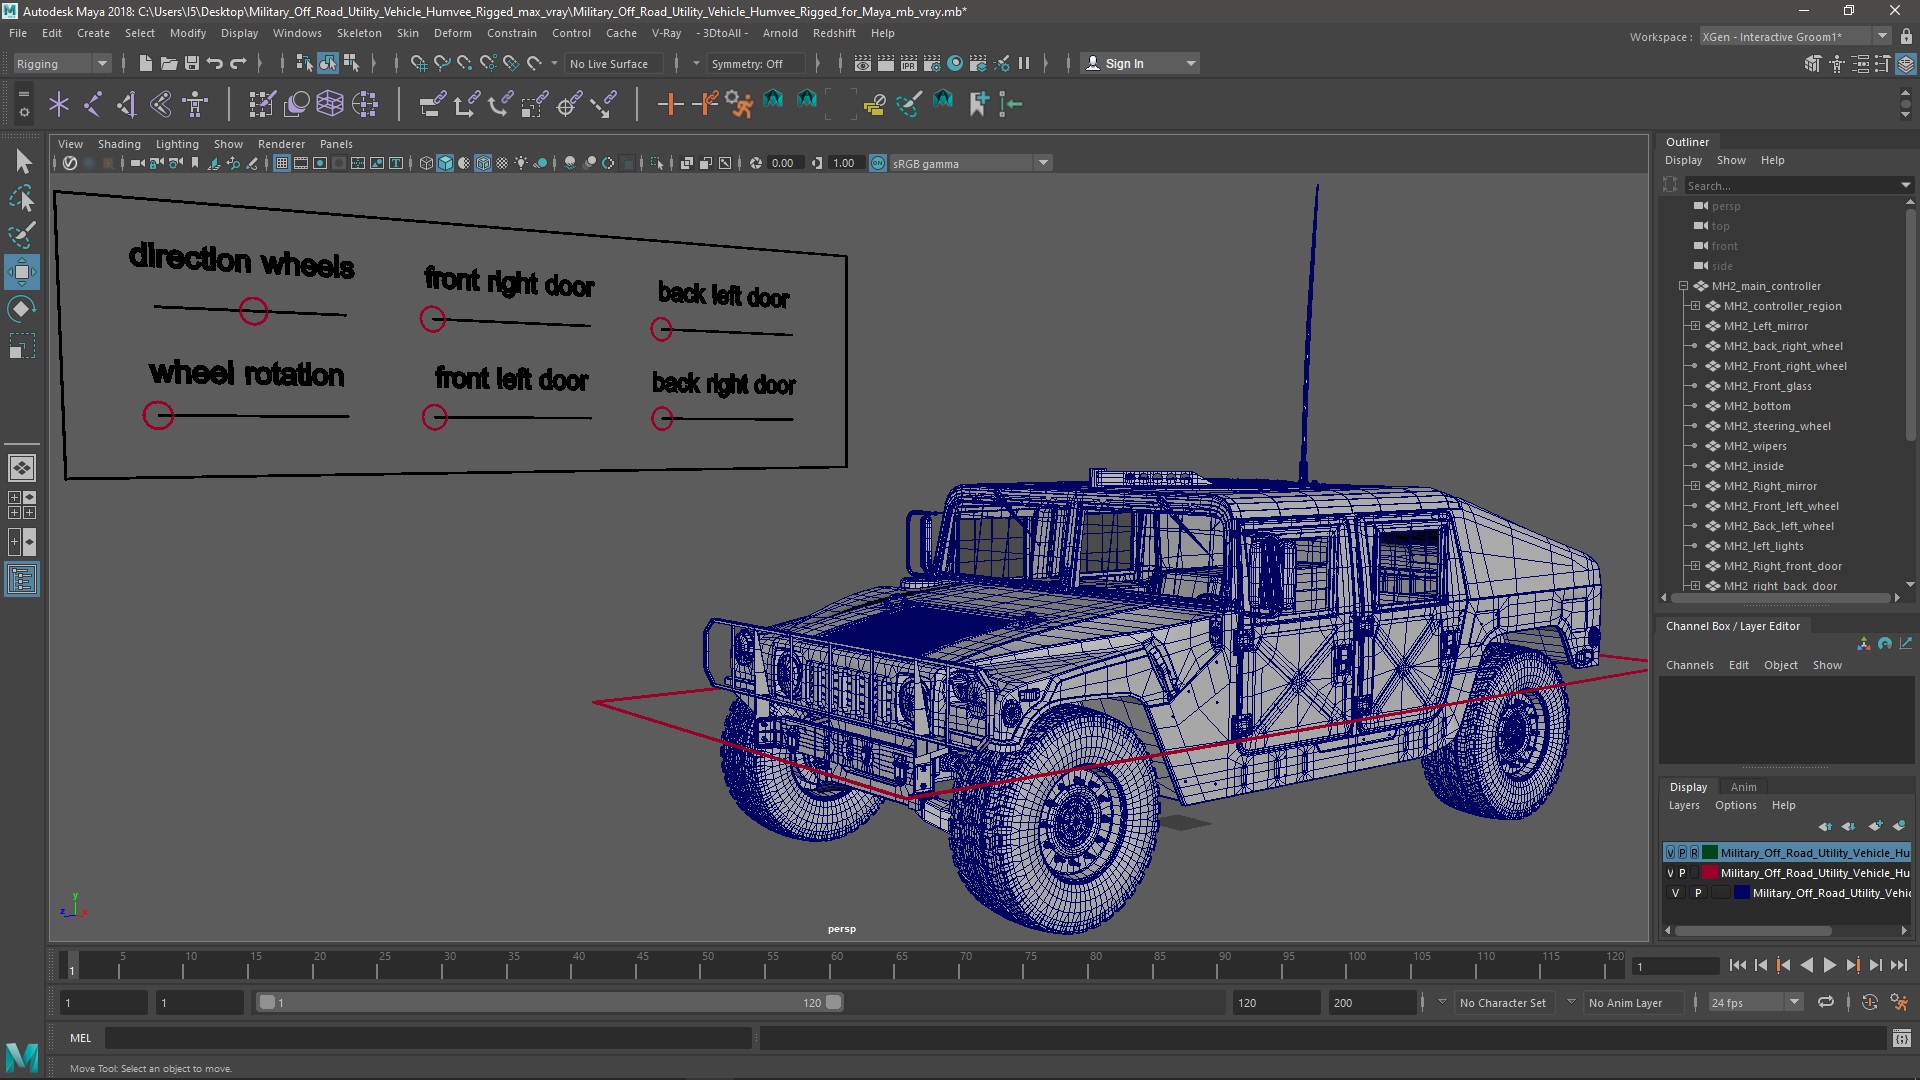Toggle auto keyframe button
This screenshot has width=1920, height=1080.
coord(1869,1002)
